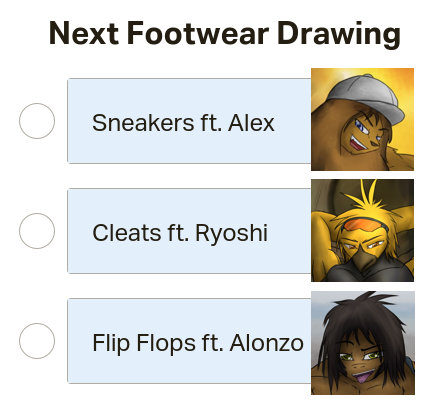Select the Sneakers ft. Alex radio button
This screenshot has width=443, height=411.
pos(37,121)
